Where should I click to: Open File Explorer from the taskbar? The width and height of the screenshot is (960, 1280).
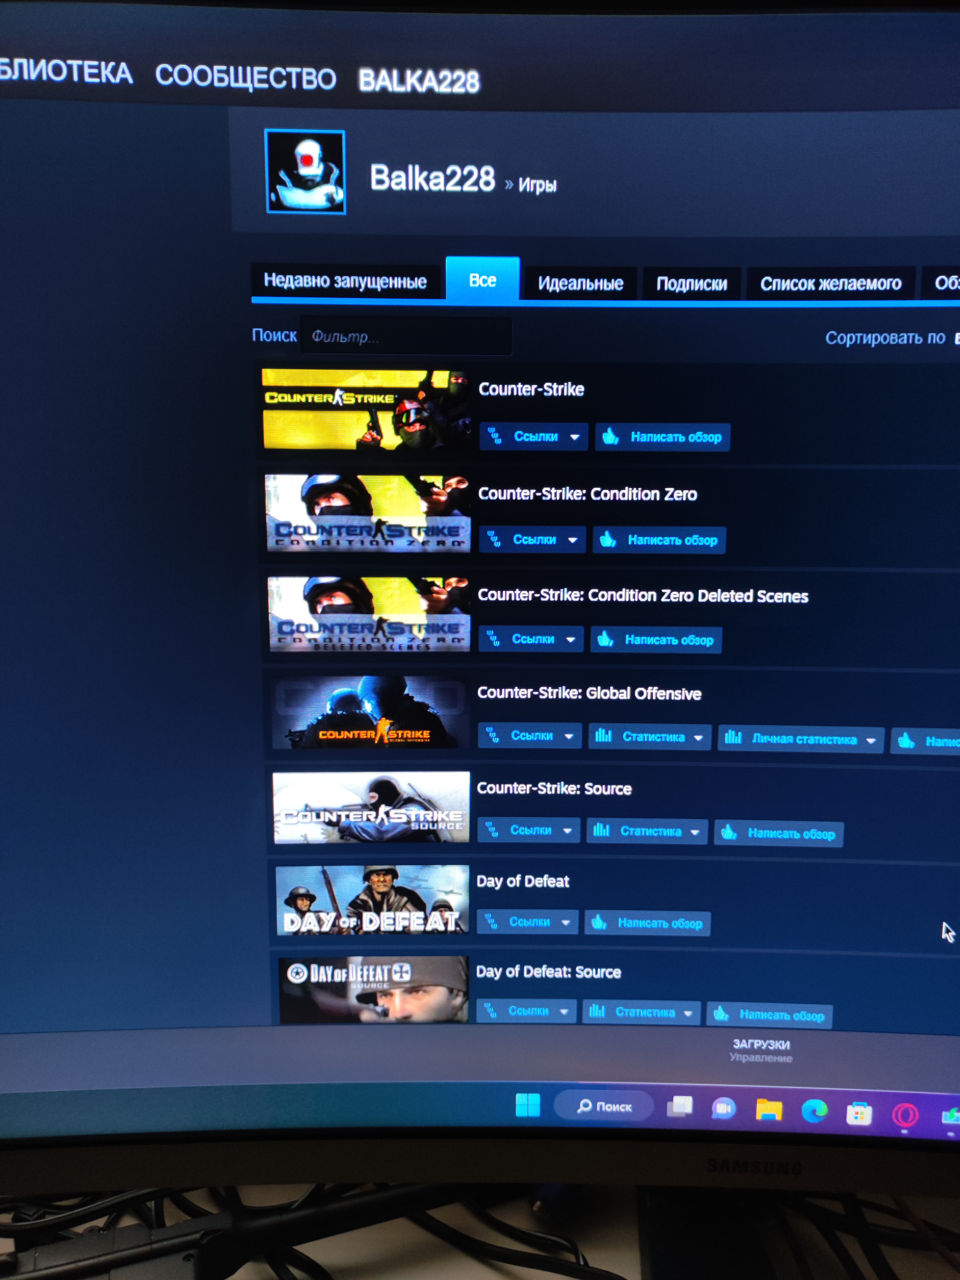click(768, 1109)
